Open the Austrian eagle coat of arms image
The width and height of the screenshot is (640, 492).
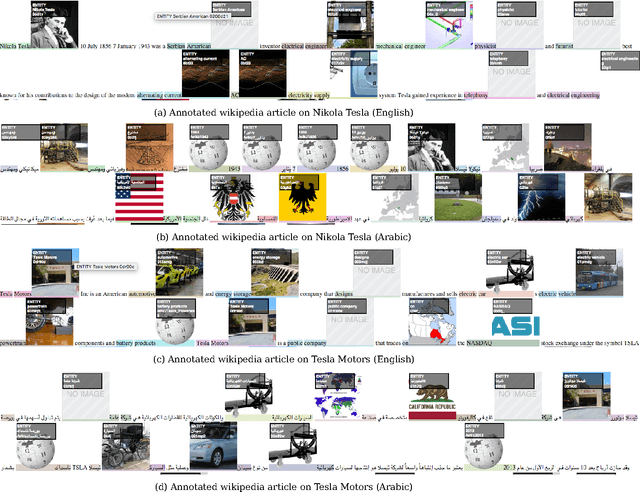tap(233, 197)
